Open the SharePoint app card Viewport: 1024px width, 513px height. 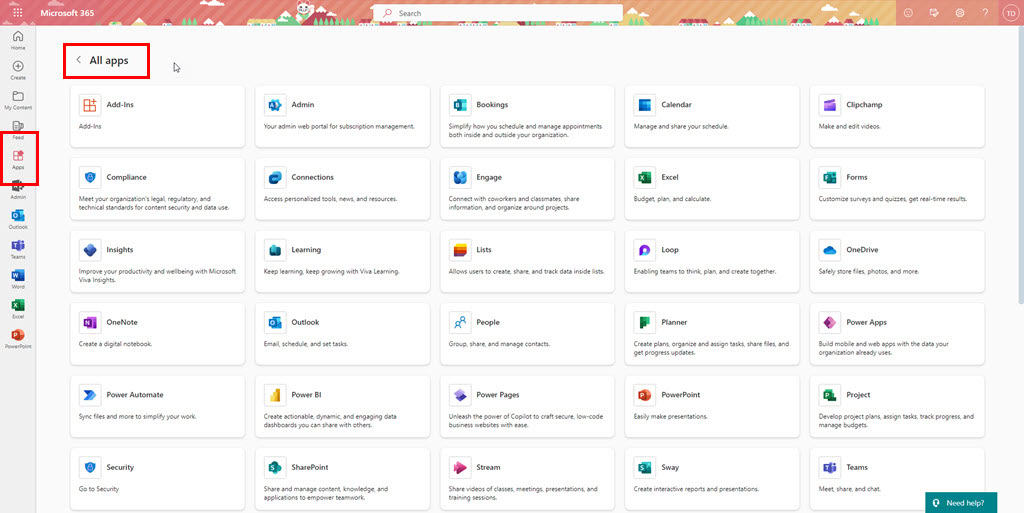point(342,478)
